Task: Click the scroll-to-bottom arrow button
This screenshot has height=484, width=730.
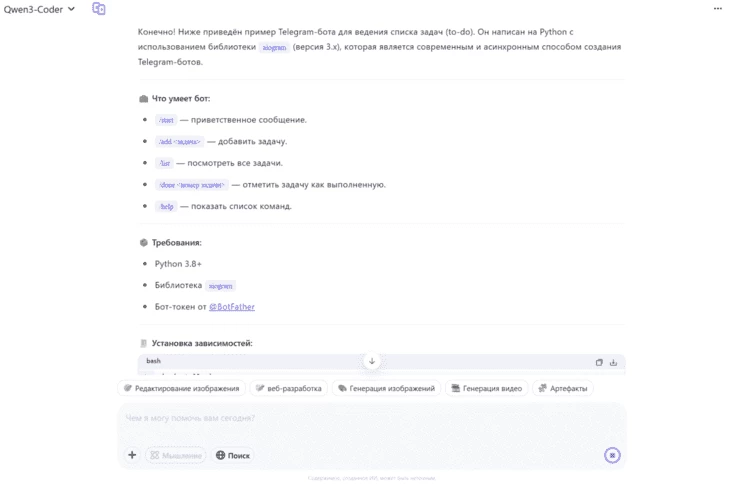Action: (x=372, y=361)
